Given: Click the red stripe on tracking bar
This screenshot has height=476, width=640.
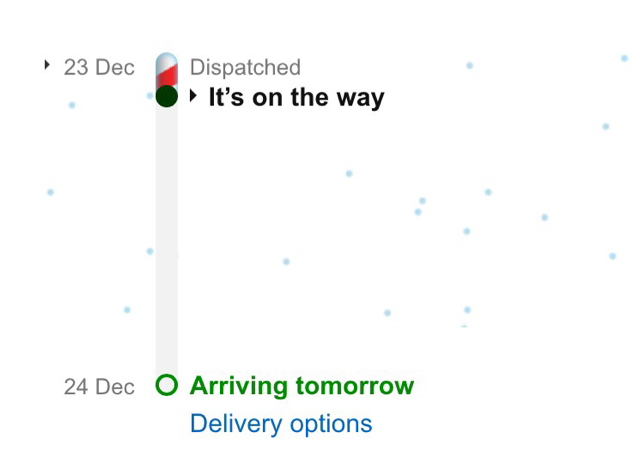Looking at the screenshot, I should pyautogui.click(x=167, y=76).
